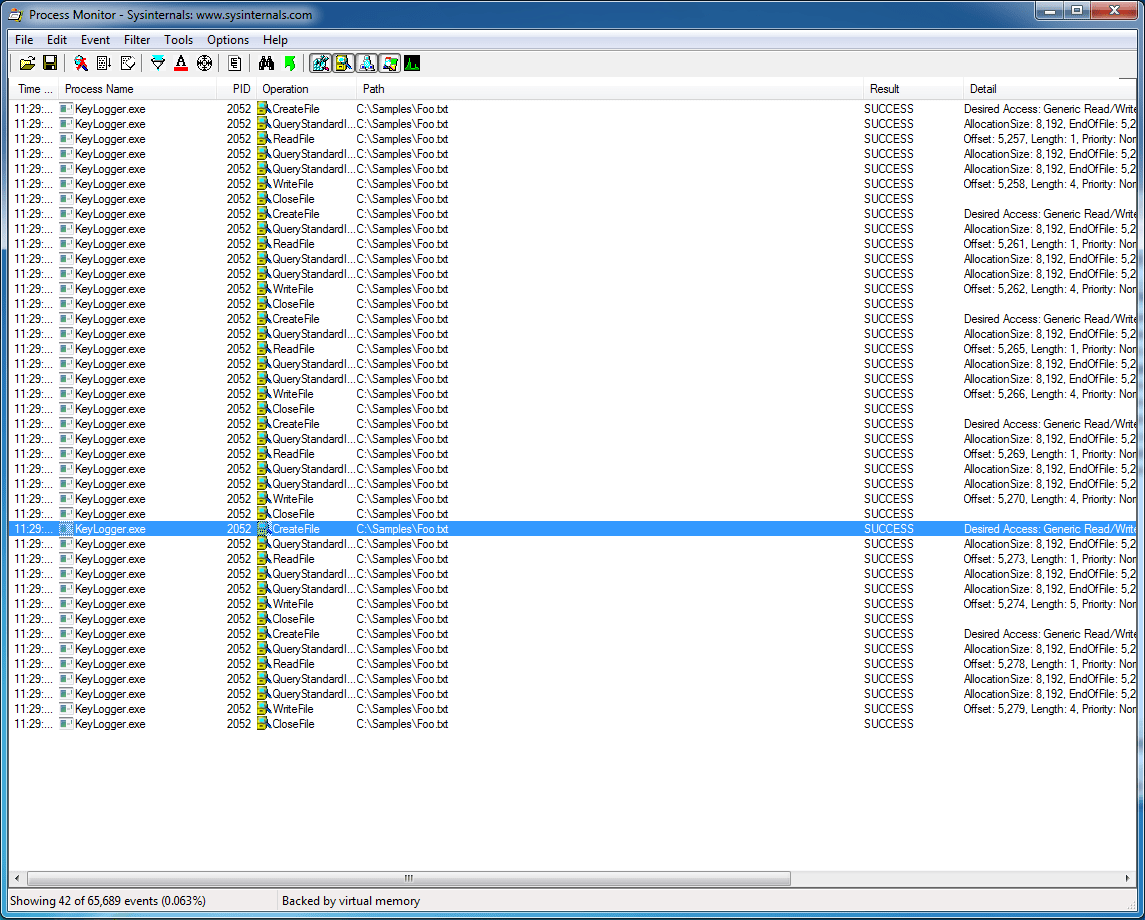Open the Filter menu
This screenshot has width=1145, height=920.
[x=137, y=39]
